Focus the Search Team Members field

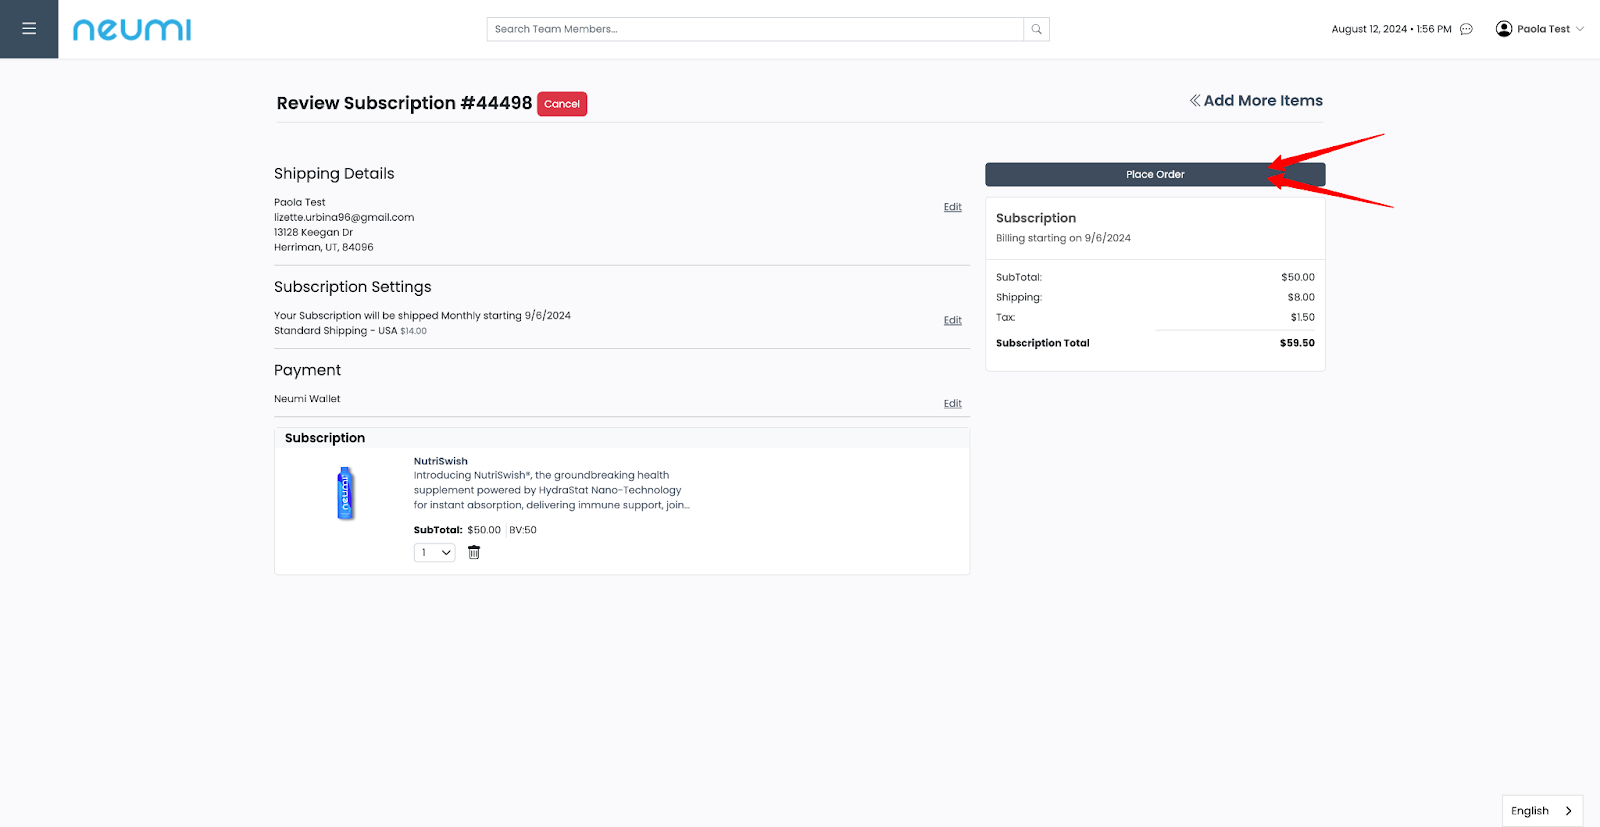(x=755, y=29)
